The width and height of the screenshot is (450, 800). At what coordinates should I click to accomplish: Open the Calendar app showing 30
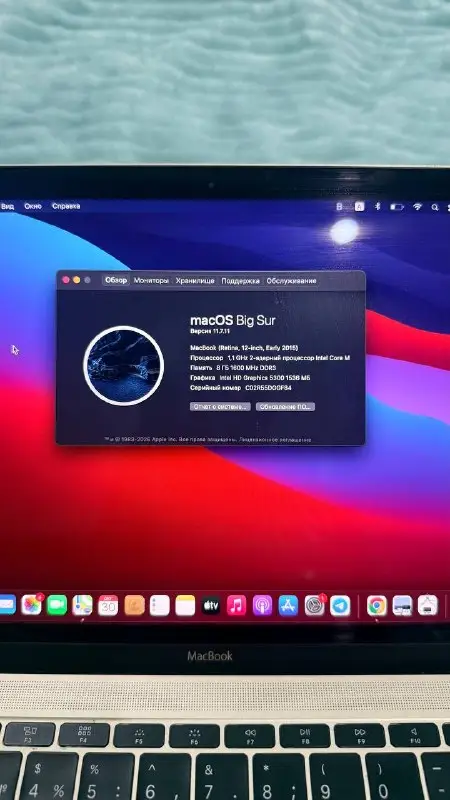click(x=108, y=605)
